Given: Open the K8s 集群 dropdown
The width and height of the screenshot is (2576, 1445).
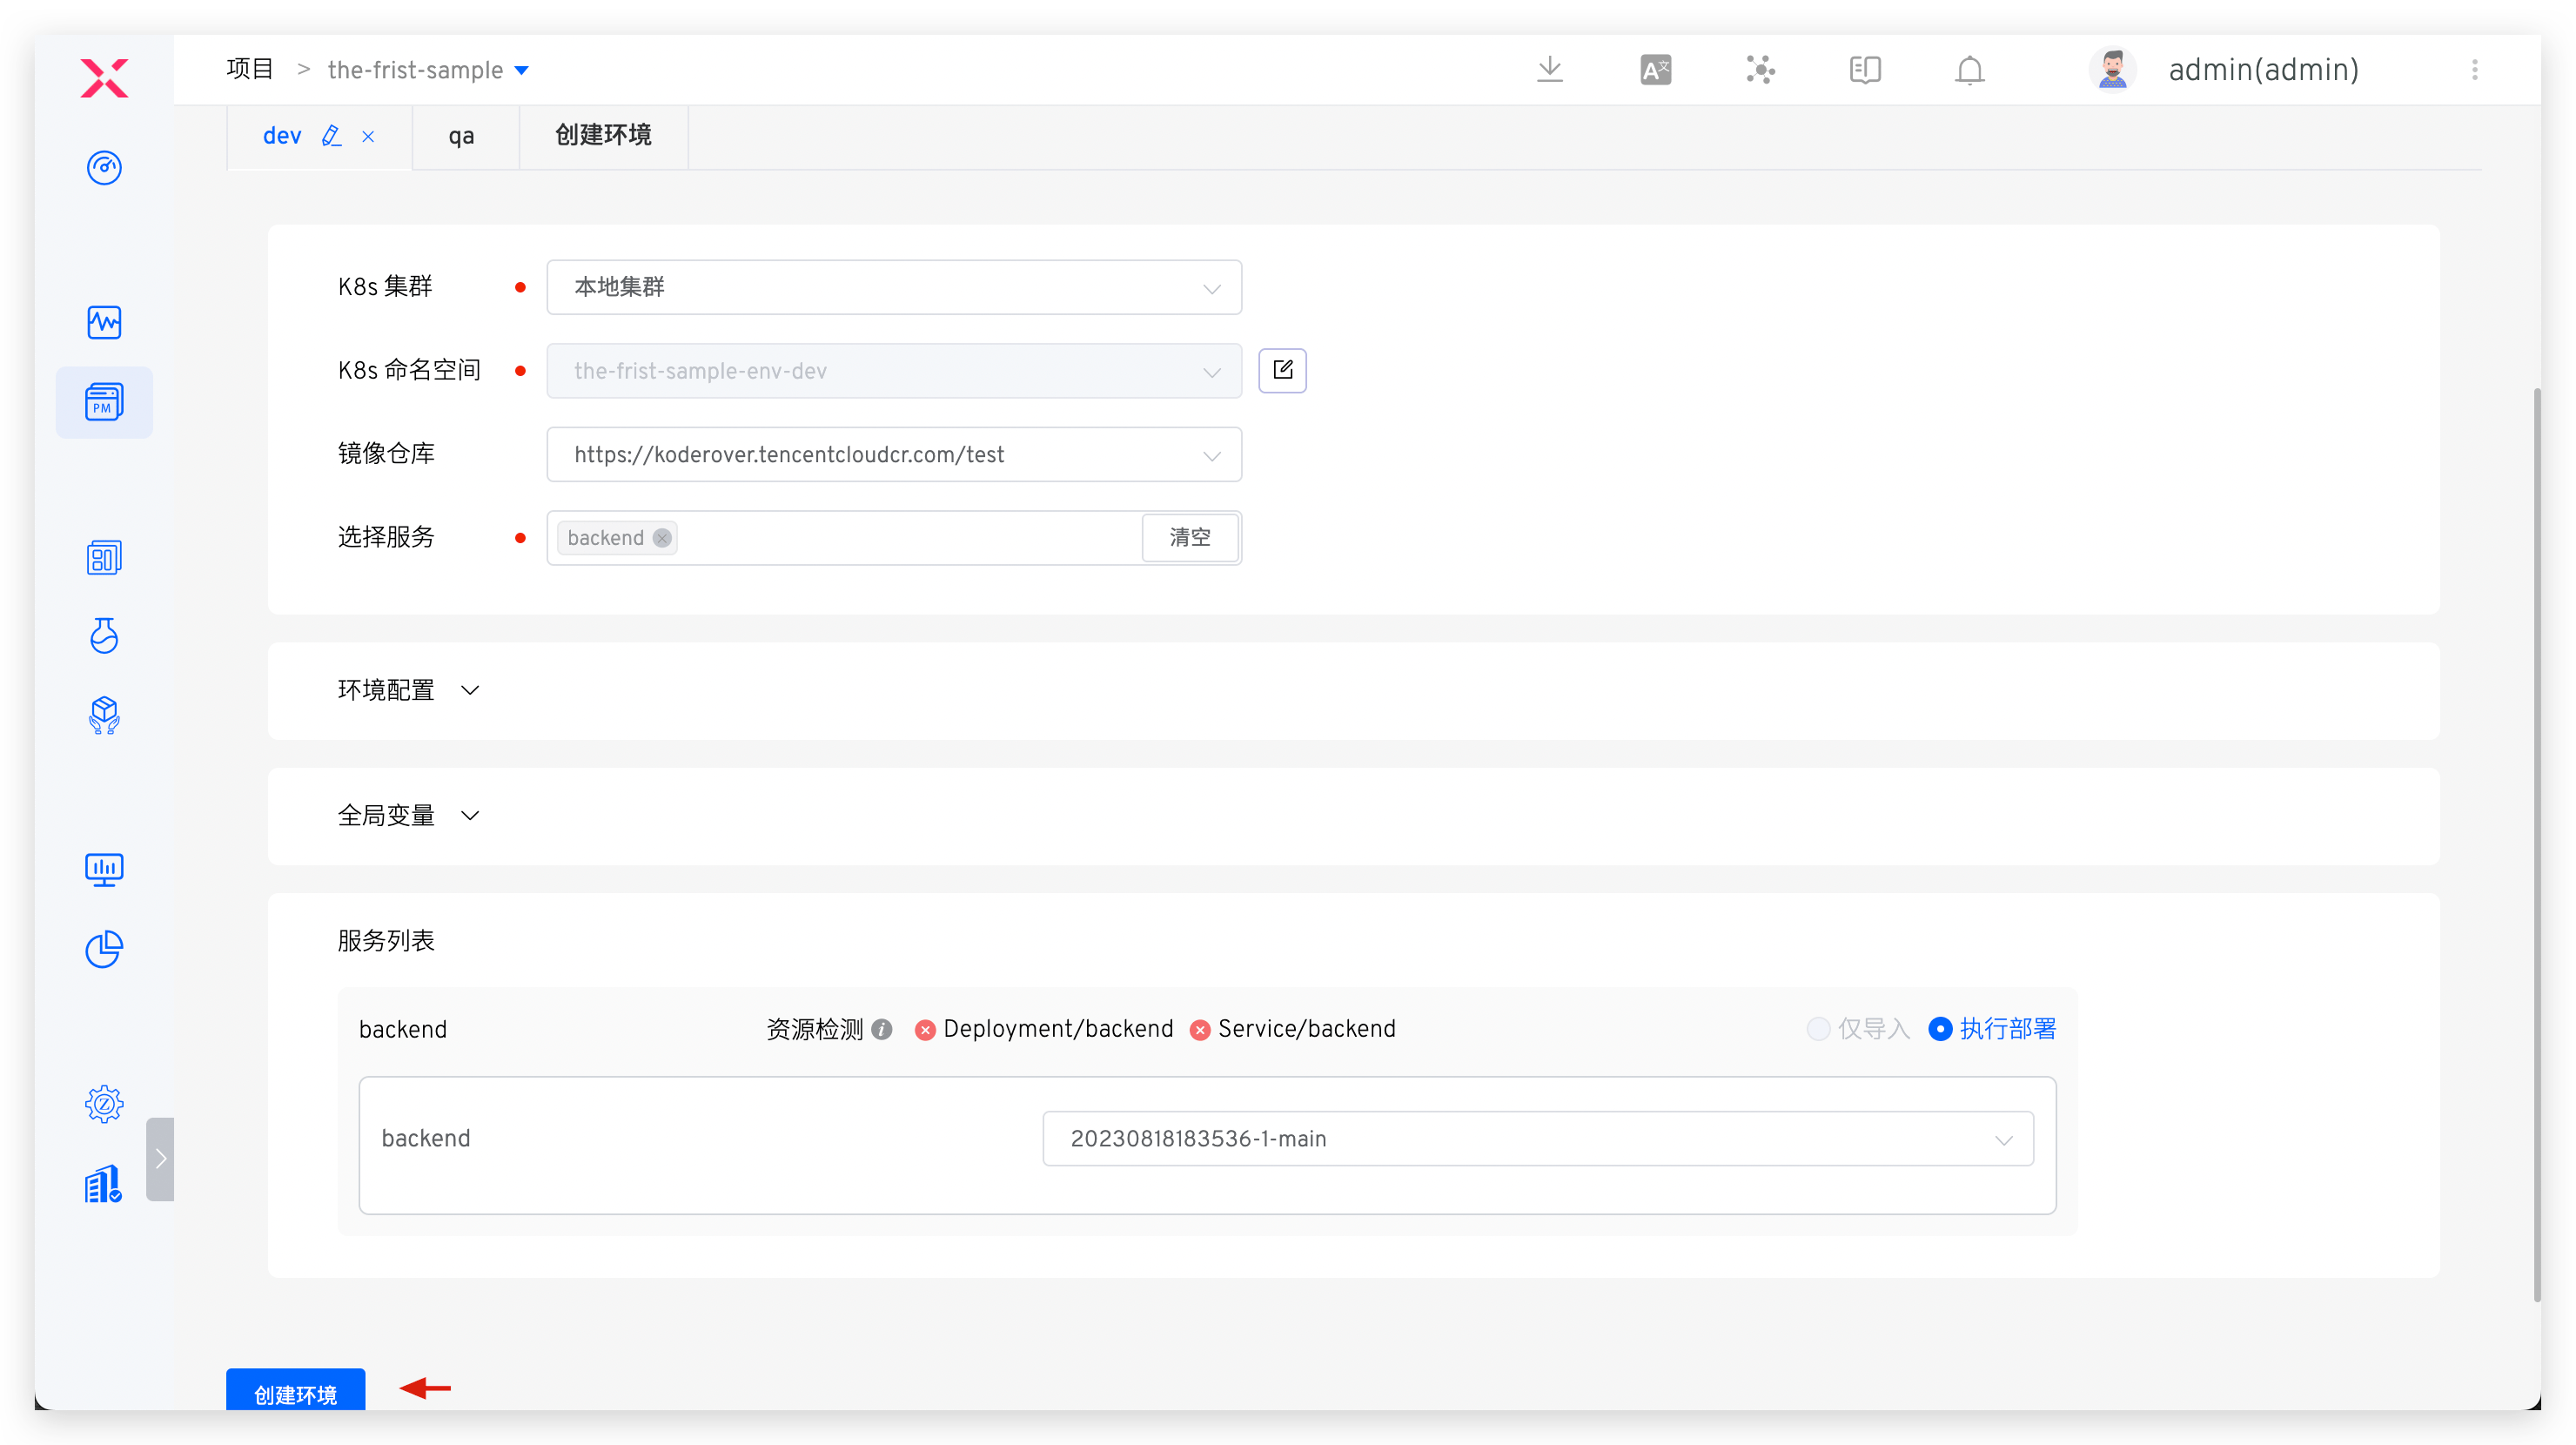Looking at the screenshot, I should click(893, 287).
